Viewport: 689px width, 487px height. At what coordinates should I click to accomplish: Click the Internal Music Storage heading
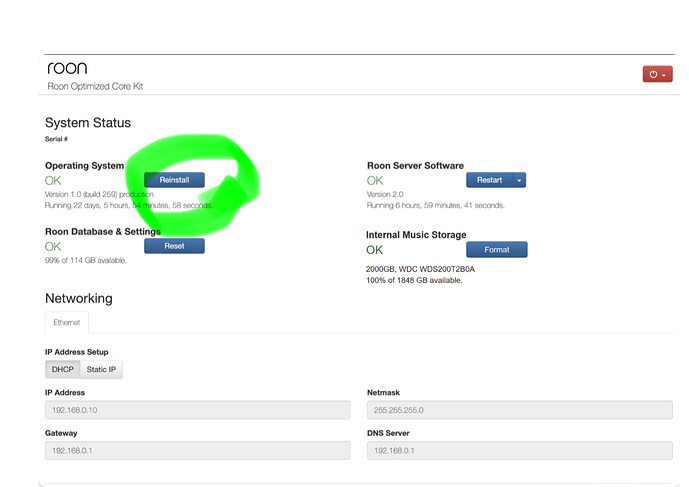coord(416,235)
